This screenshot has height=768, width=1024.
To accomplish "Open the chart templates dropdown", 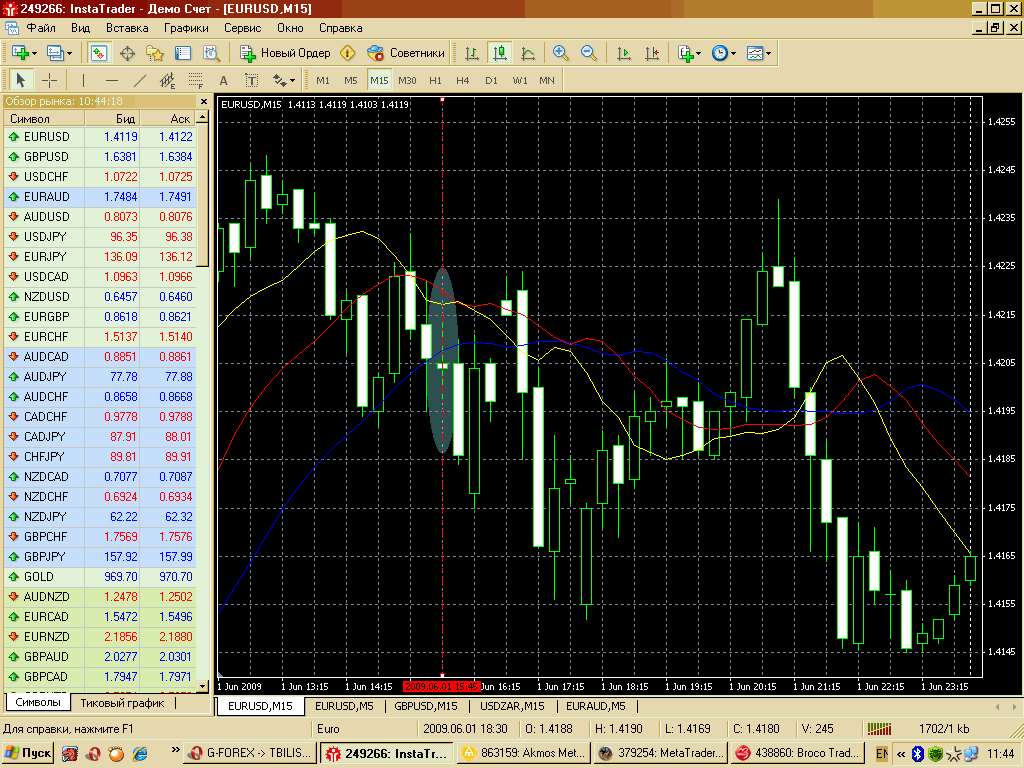I will pyautogui.click(x=759, y=53).
